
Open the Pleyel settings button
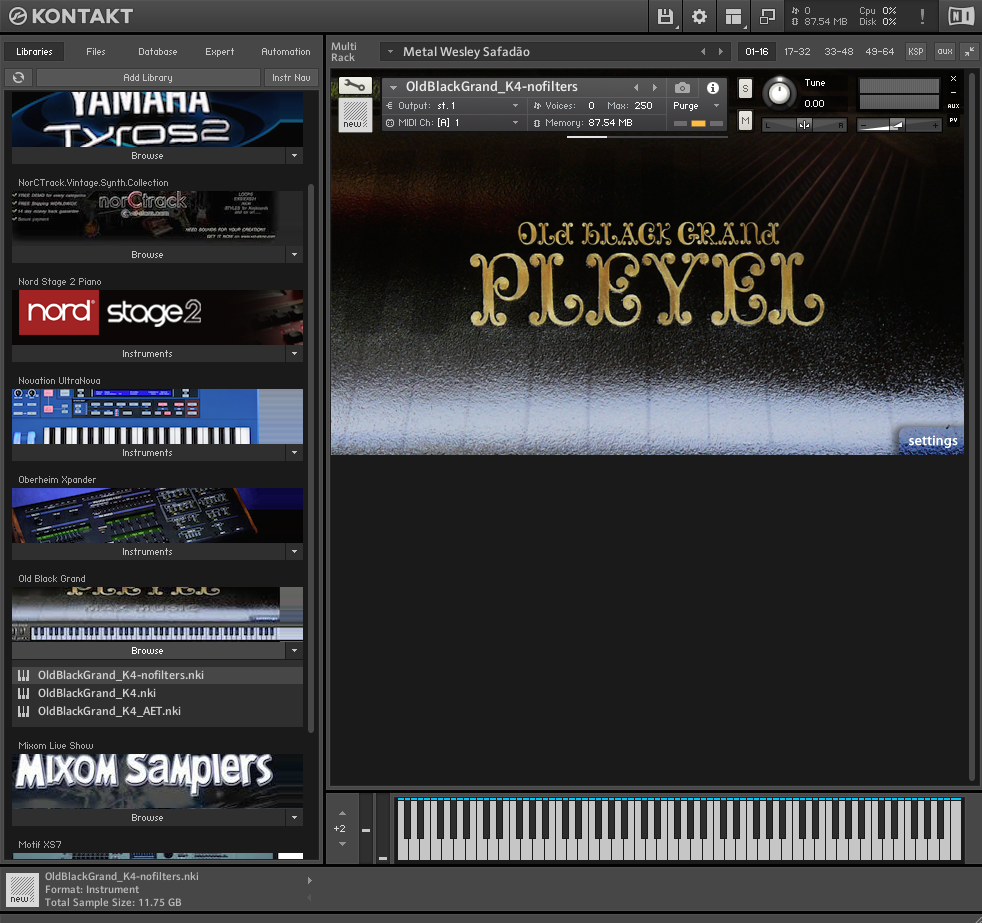pyautogui.click(x=933, y=441)
